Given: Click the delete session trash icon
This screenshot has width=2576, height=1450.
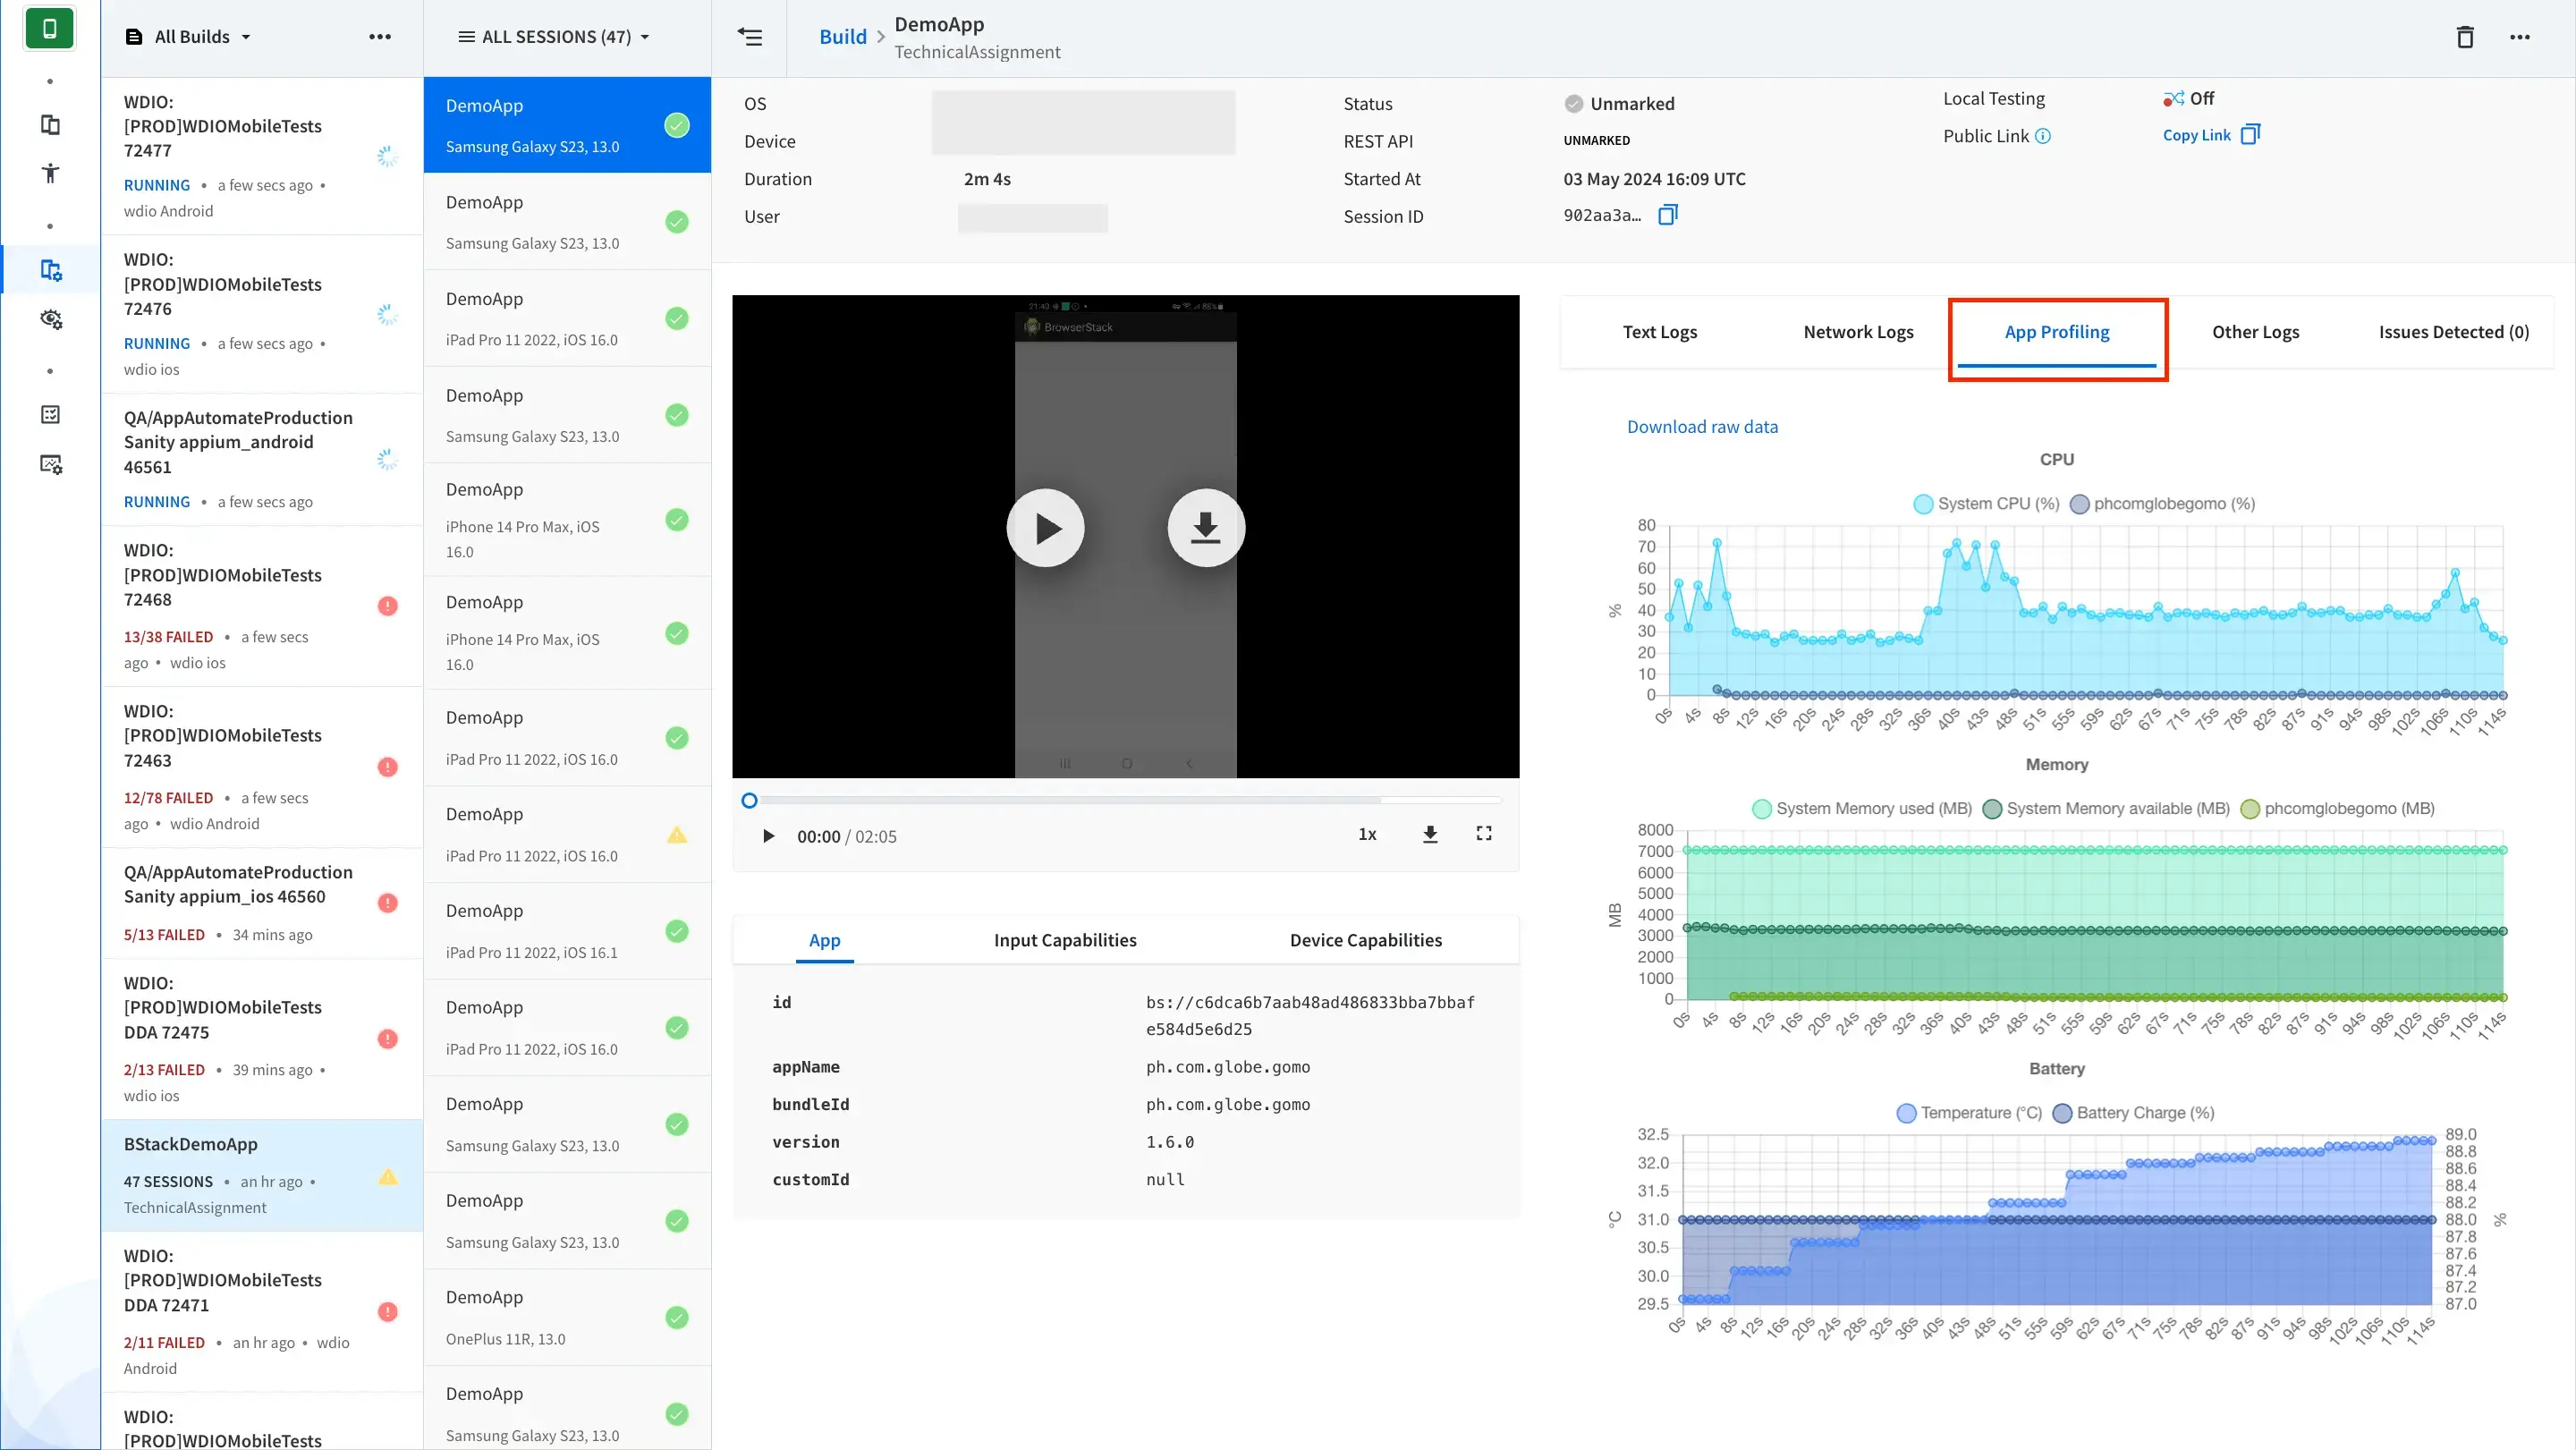Looking at the screenshot, I should (x=2465, y=37).
